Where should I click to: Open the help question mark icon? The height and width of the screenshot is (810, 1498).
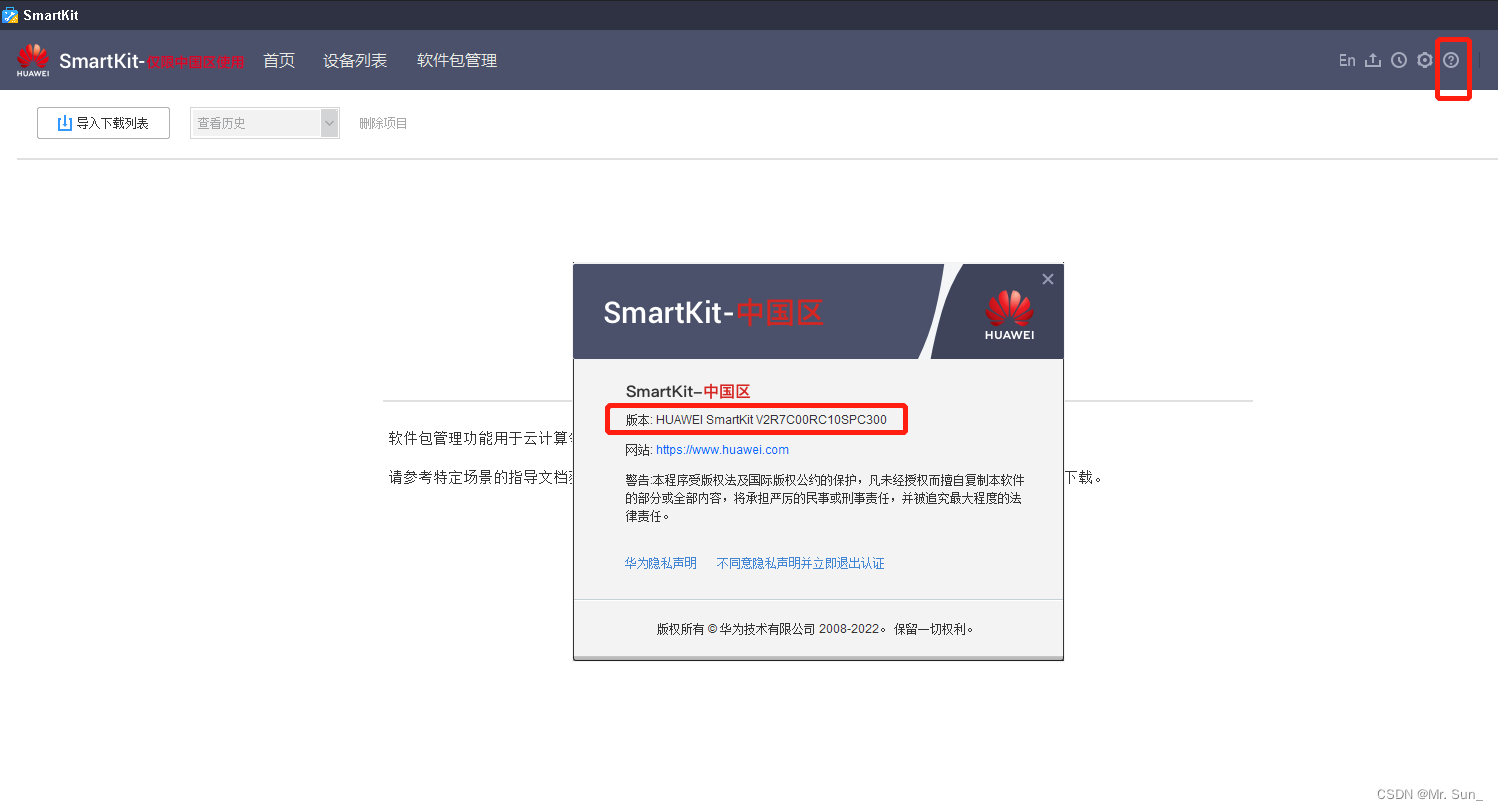pos(1452,60)
